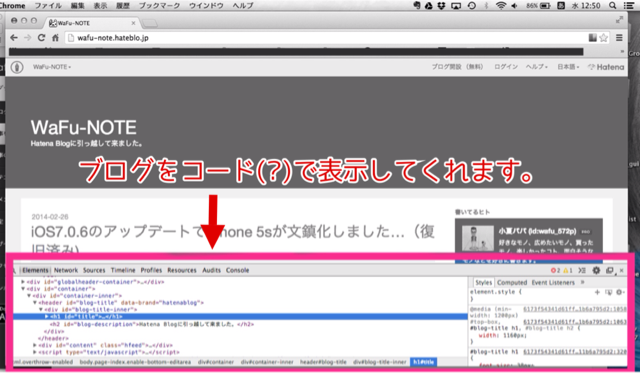
Task: Open the WaFu-NOTE dropdown in Hatena header
Action: (x=52, y=67)
